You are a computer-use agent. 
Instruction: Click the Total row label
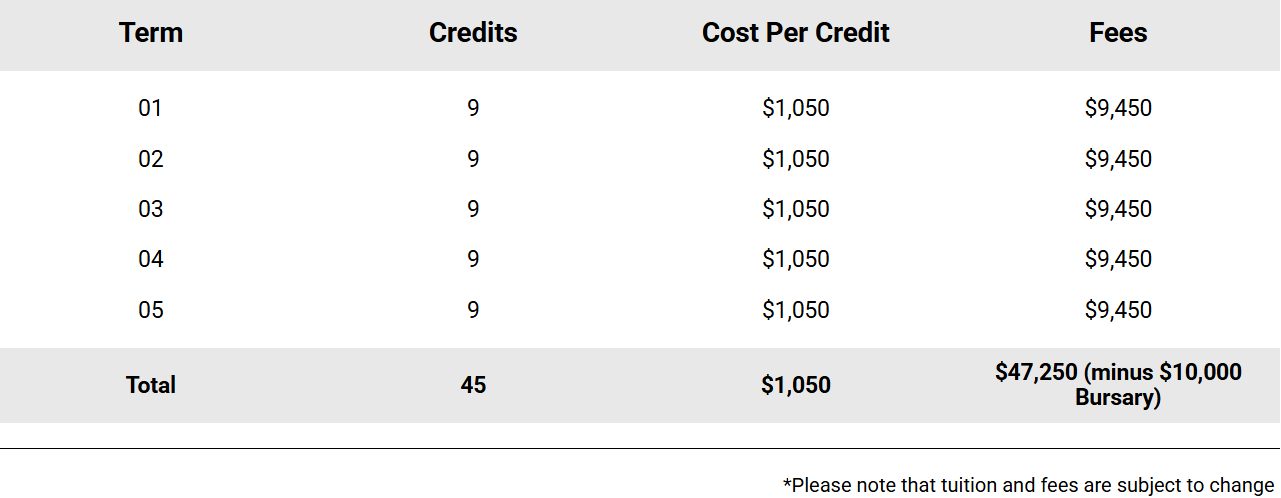coord(151,385)
